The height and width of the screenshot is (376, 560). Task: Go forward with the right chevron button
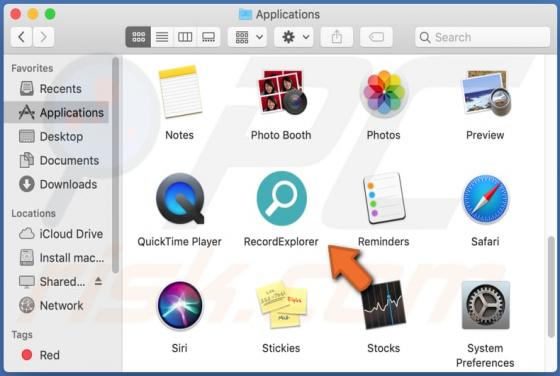(44, 37)
